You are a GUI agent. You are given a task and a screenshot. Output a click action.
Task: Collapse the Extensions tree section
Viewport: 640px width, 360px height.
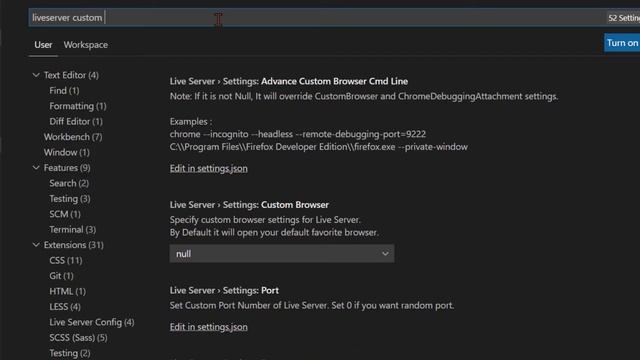click(36, 245)
